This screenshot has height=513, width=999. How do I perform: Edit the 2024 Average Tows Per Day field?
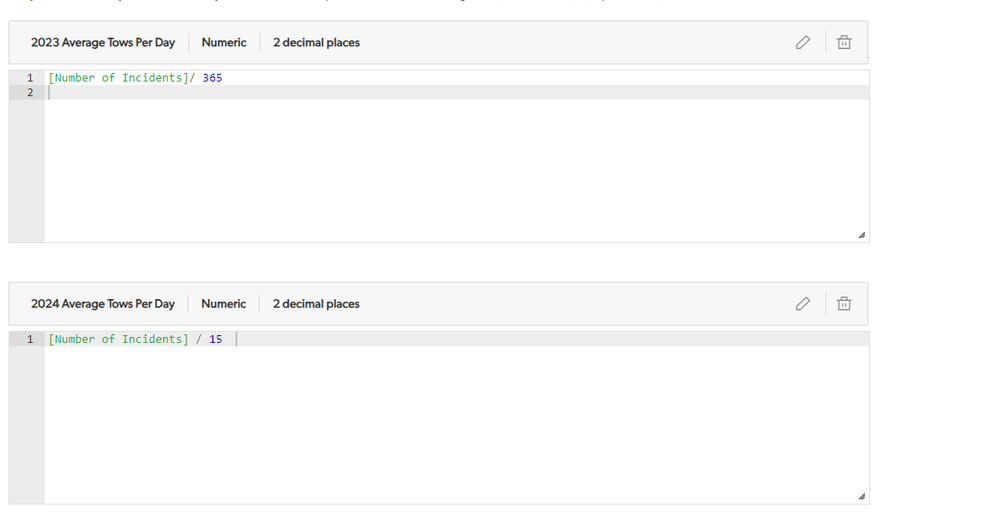(x=803, y=304)
